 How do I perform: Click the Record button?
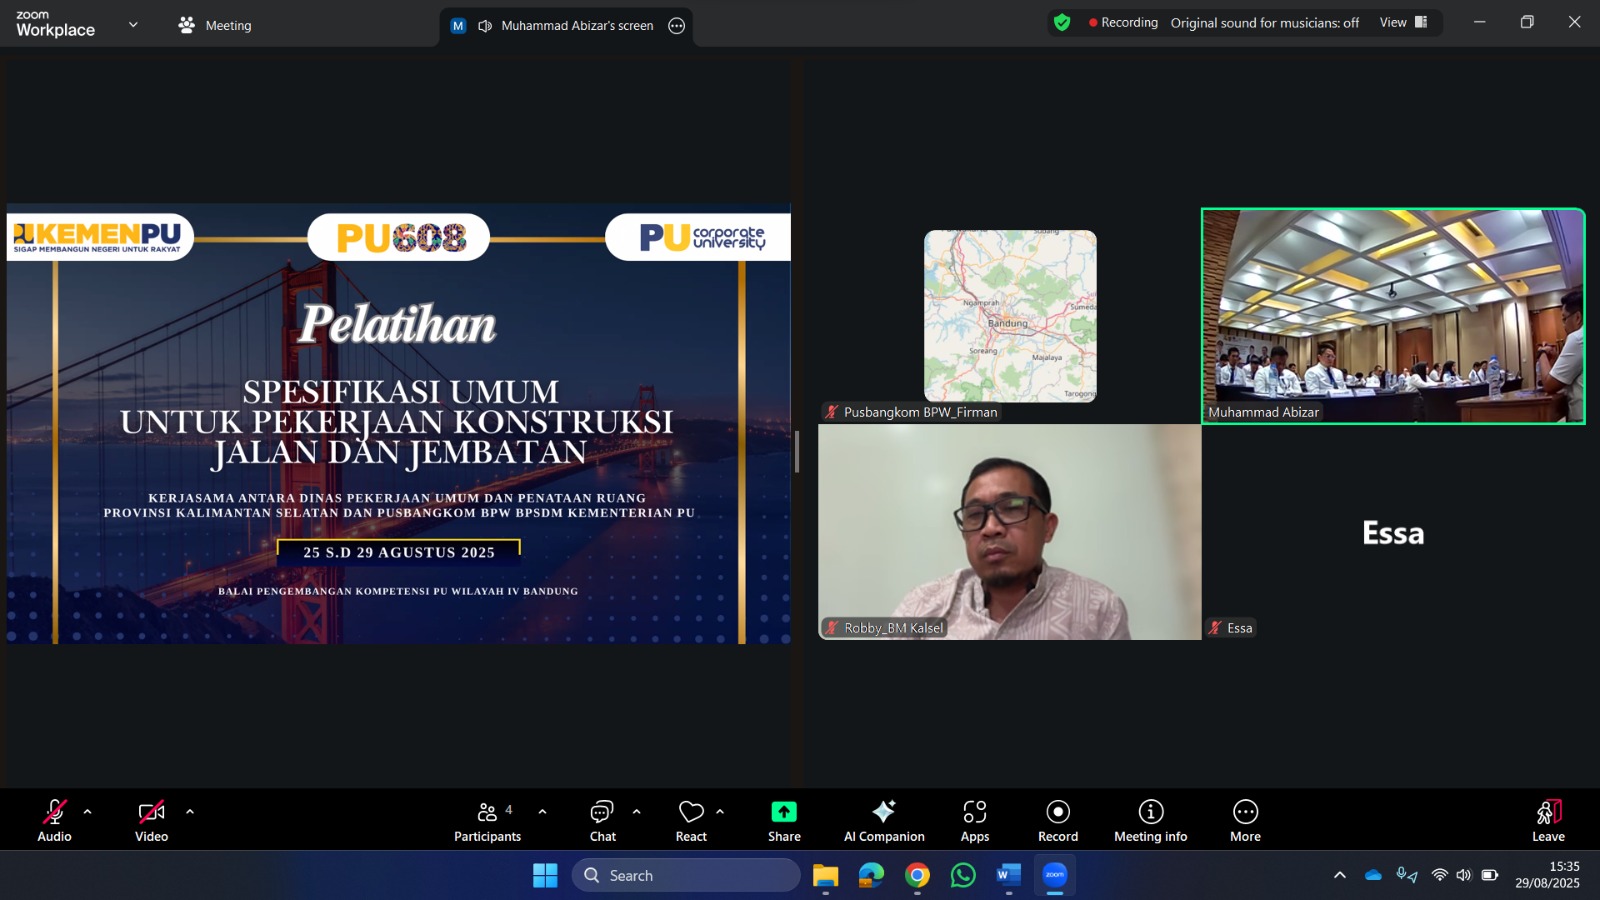coord(1058,820)
